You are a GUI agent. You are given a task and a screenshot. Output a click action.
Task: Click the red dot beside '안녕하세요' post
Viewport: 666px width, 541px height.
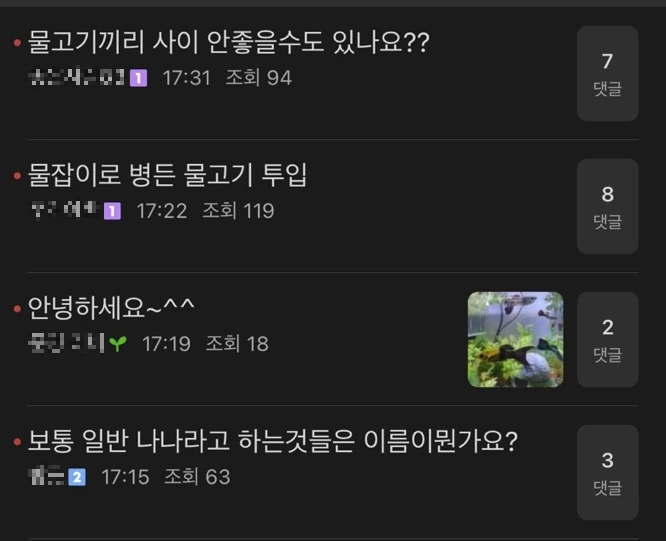click(x=17, y=309)
